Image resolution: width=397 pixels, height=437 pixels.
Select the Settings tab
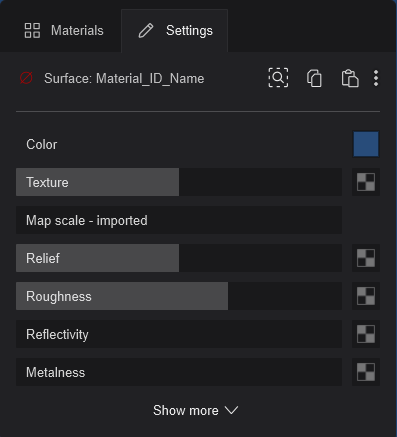175,31
